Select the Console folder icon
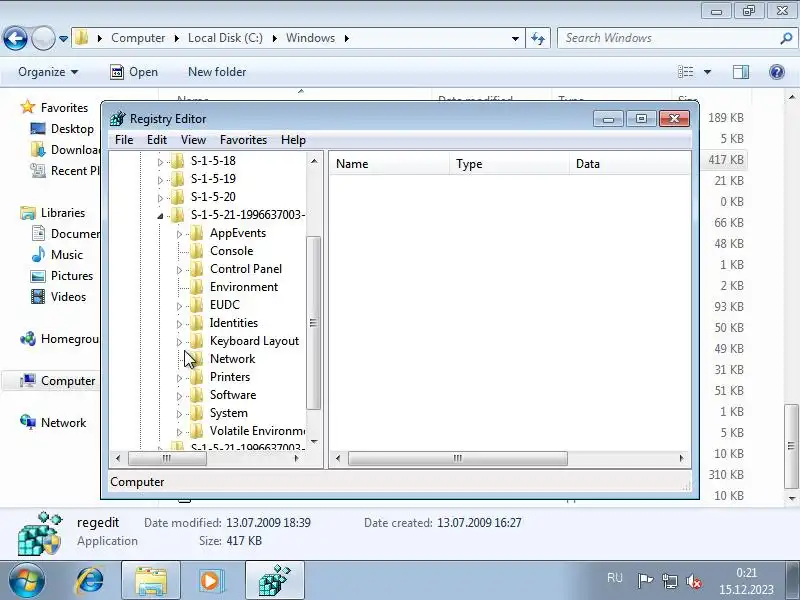 tap(196, 251)
